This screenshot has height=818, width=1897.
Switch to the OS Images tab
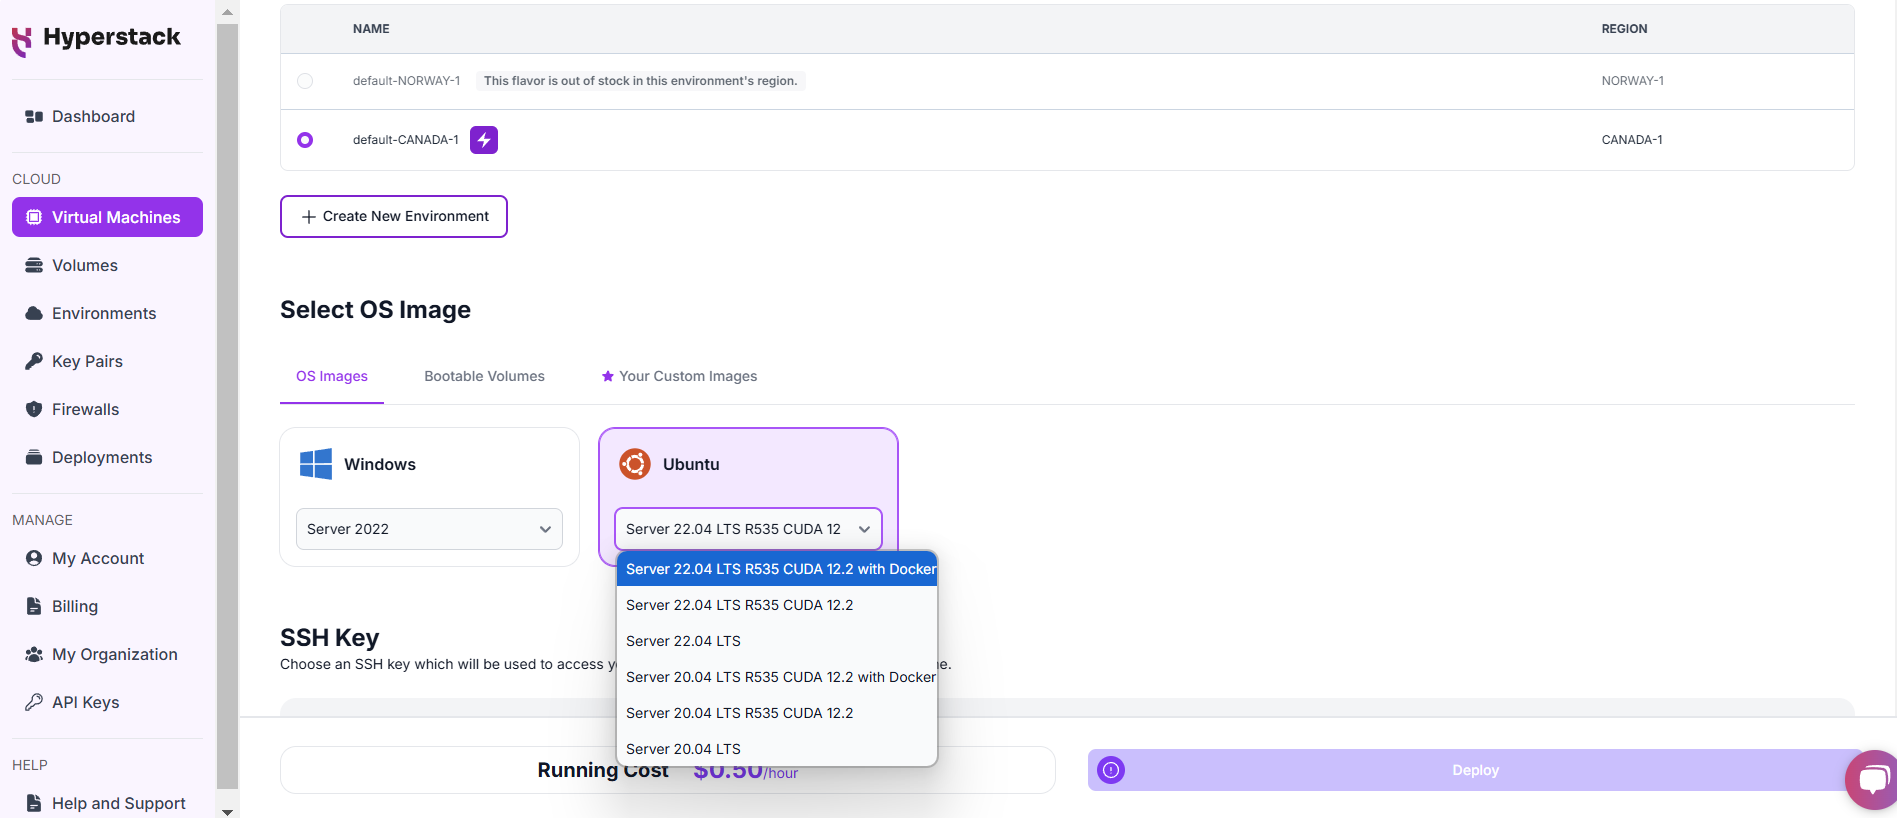pyautogui.click(x=332, y=376)
